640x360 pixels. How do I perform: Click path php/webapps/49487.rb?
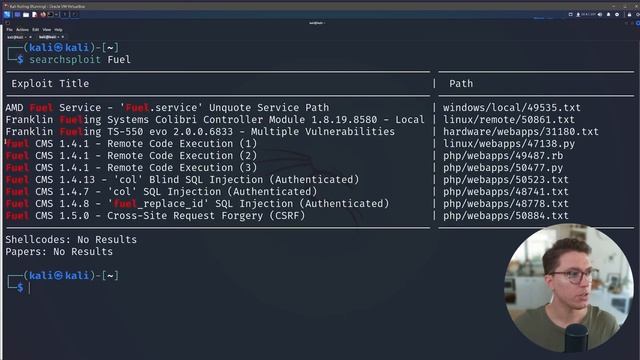pyautogui.click(x=503, y=156)
